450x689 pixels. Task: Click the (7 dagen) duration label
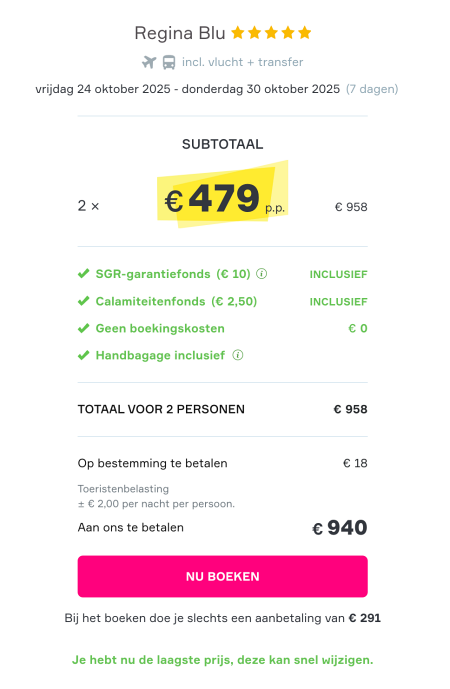pyautogui.click(x=372, y=89)
